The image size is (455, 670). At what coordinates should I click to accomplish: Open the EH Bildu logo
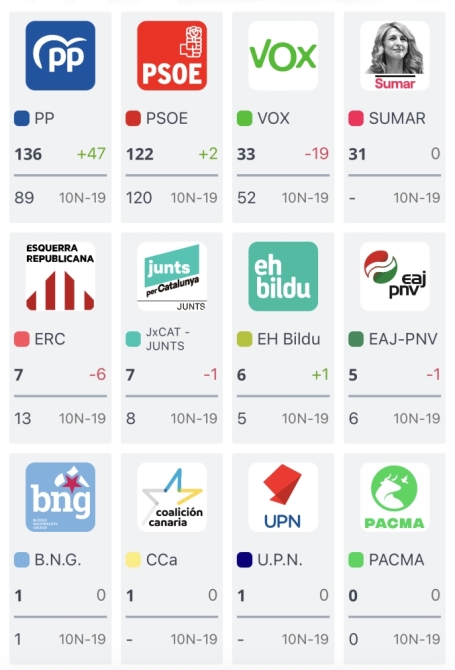[x=283, y=276]
